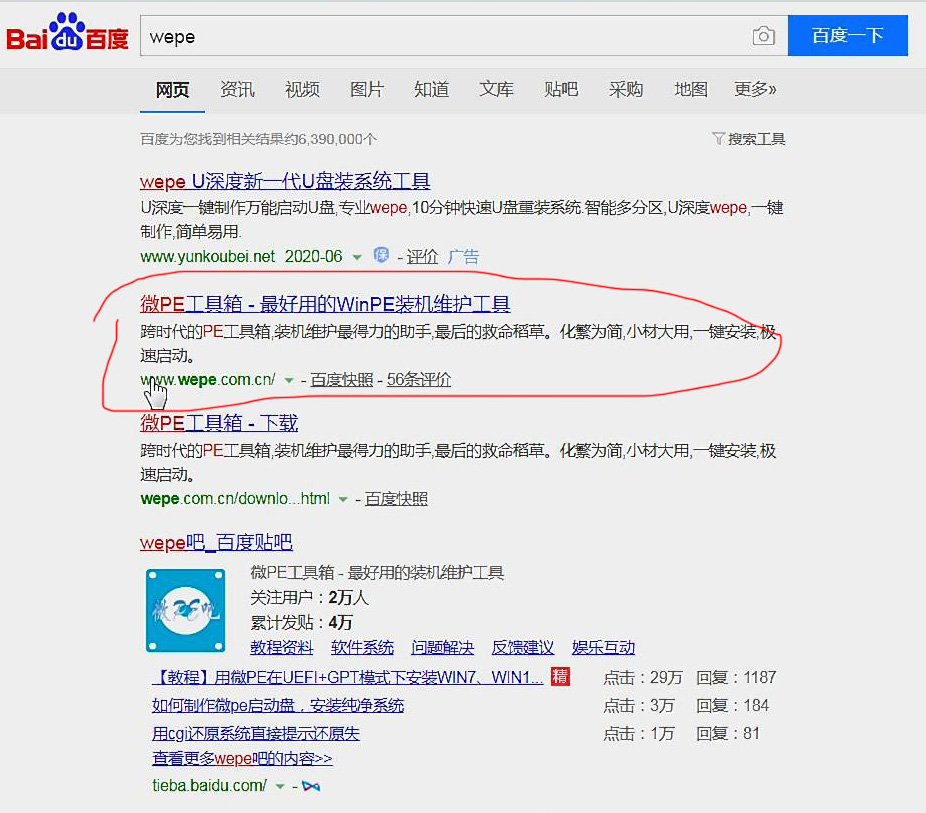This screenshot has height=813, width=926.
Task: Click the wepe吧 forum avatar image
Action: coord(185,608)
